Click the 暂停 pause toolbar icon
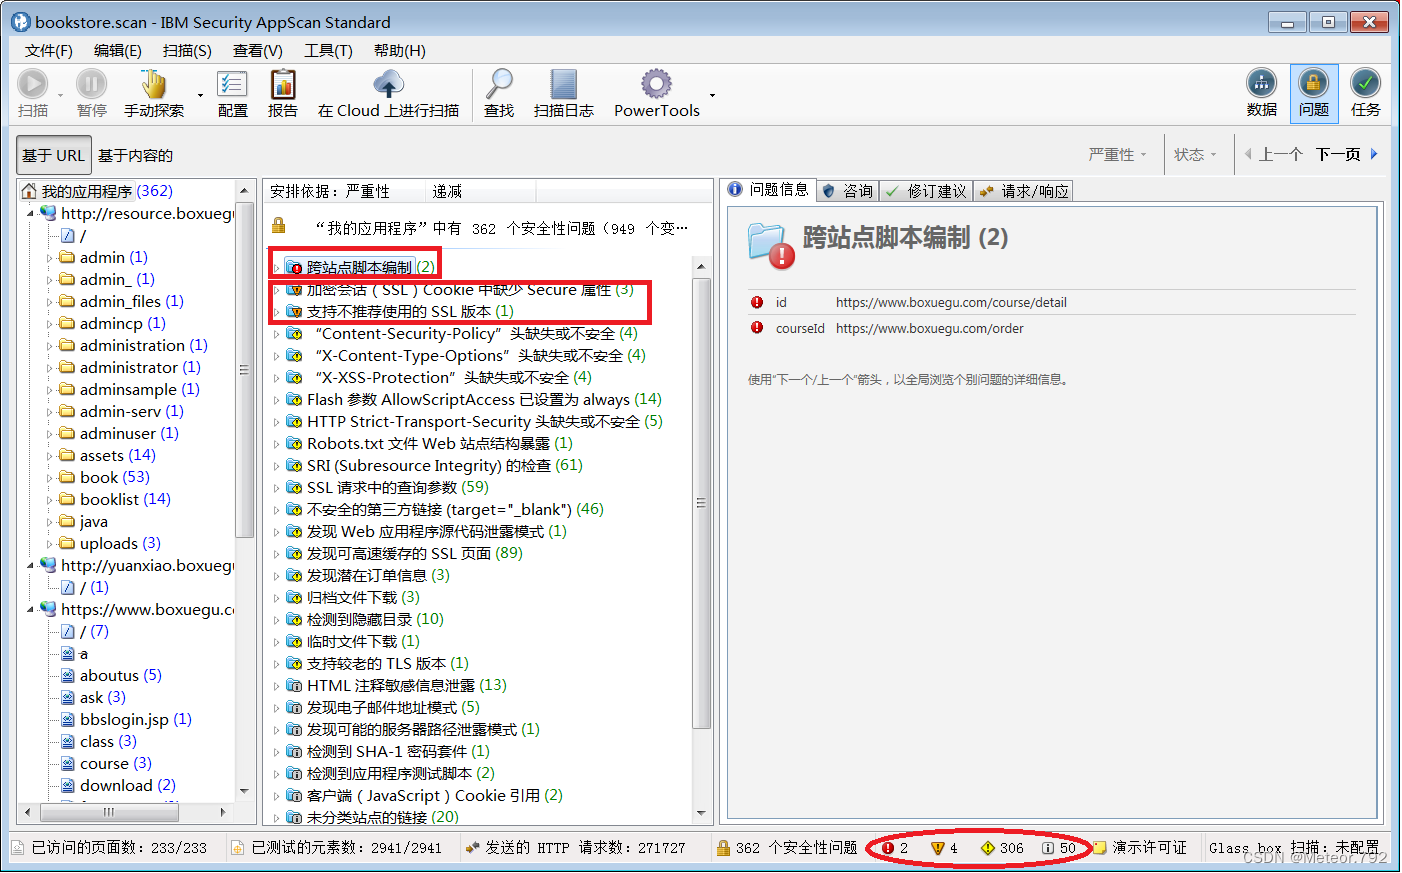1402x873 pixels. (91, 84)
